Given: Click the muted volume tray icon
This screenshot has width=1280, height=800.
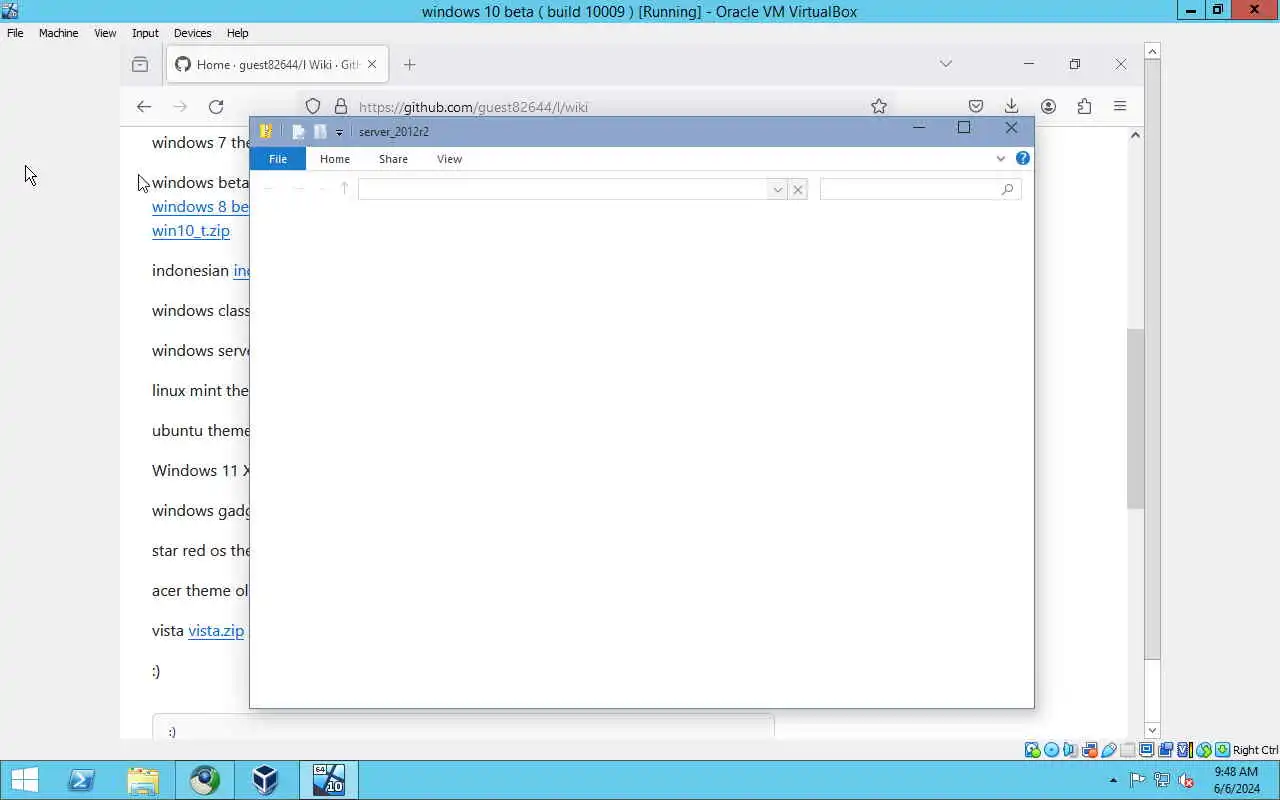Looking at the screenshot, I should 1187,780.
